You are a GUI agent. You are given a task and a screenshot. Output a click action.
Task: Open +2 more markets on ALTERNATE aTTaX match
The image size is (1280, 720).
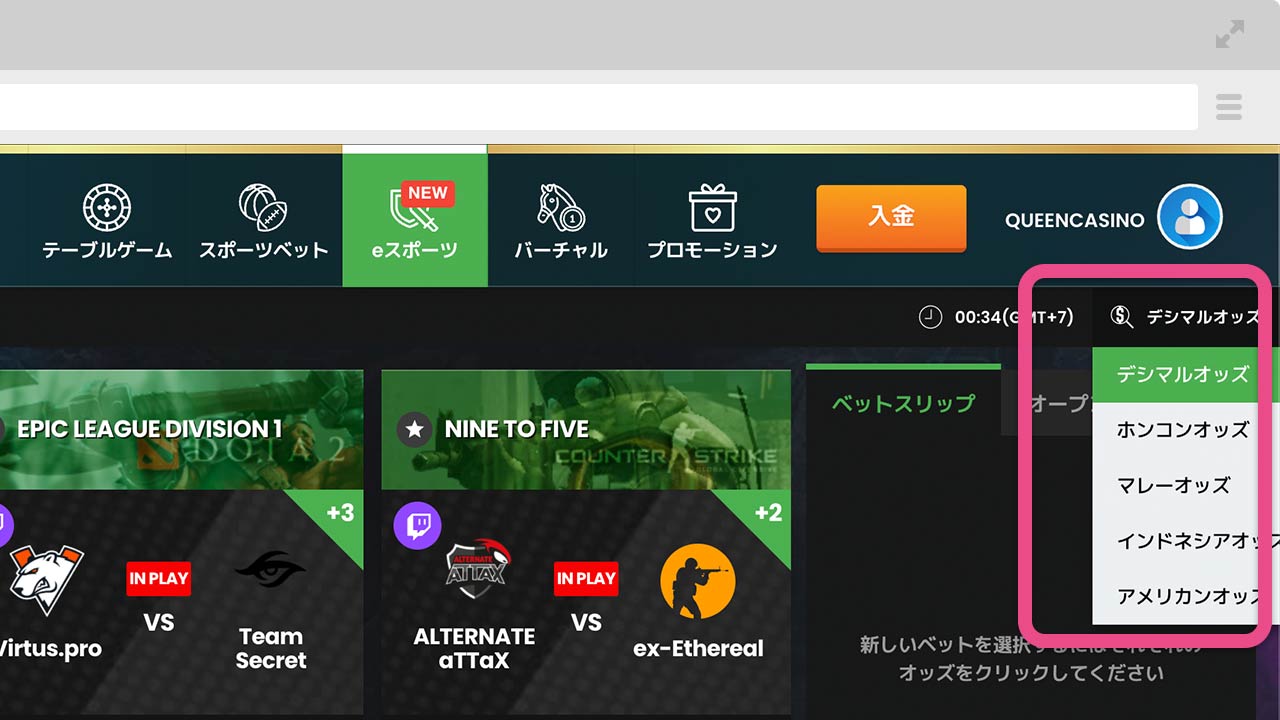768,513
